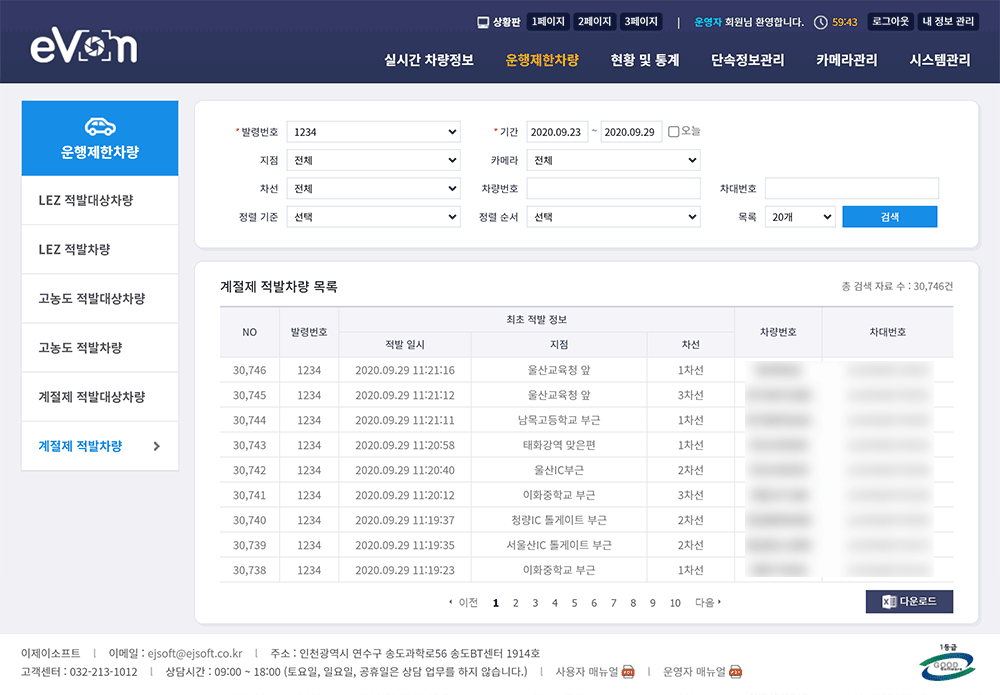Click the 다운로드 Excel download button
Screen dimensions: 1000x695
click(x=909, y=602)
